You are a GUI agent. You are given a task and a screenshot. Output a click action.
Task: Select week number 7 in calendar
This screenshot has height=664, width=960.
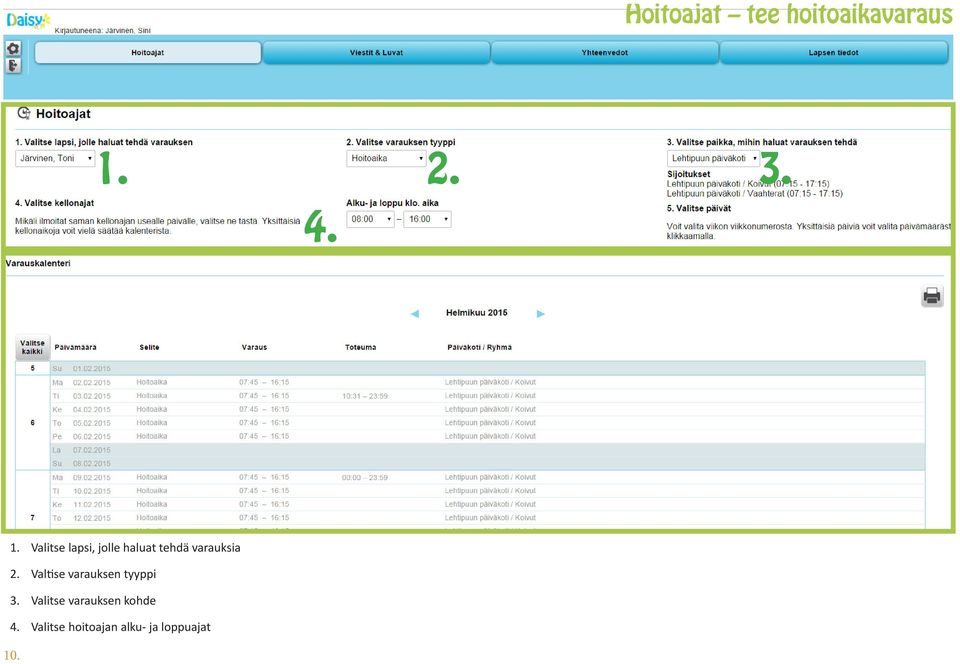[x=32, y=518]
